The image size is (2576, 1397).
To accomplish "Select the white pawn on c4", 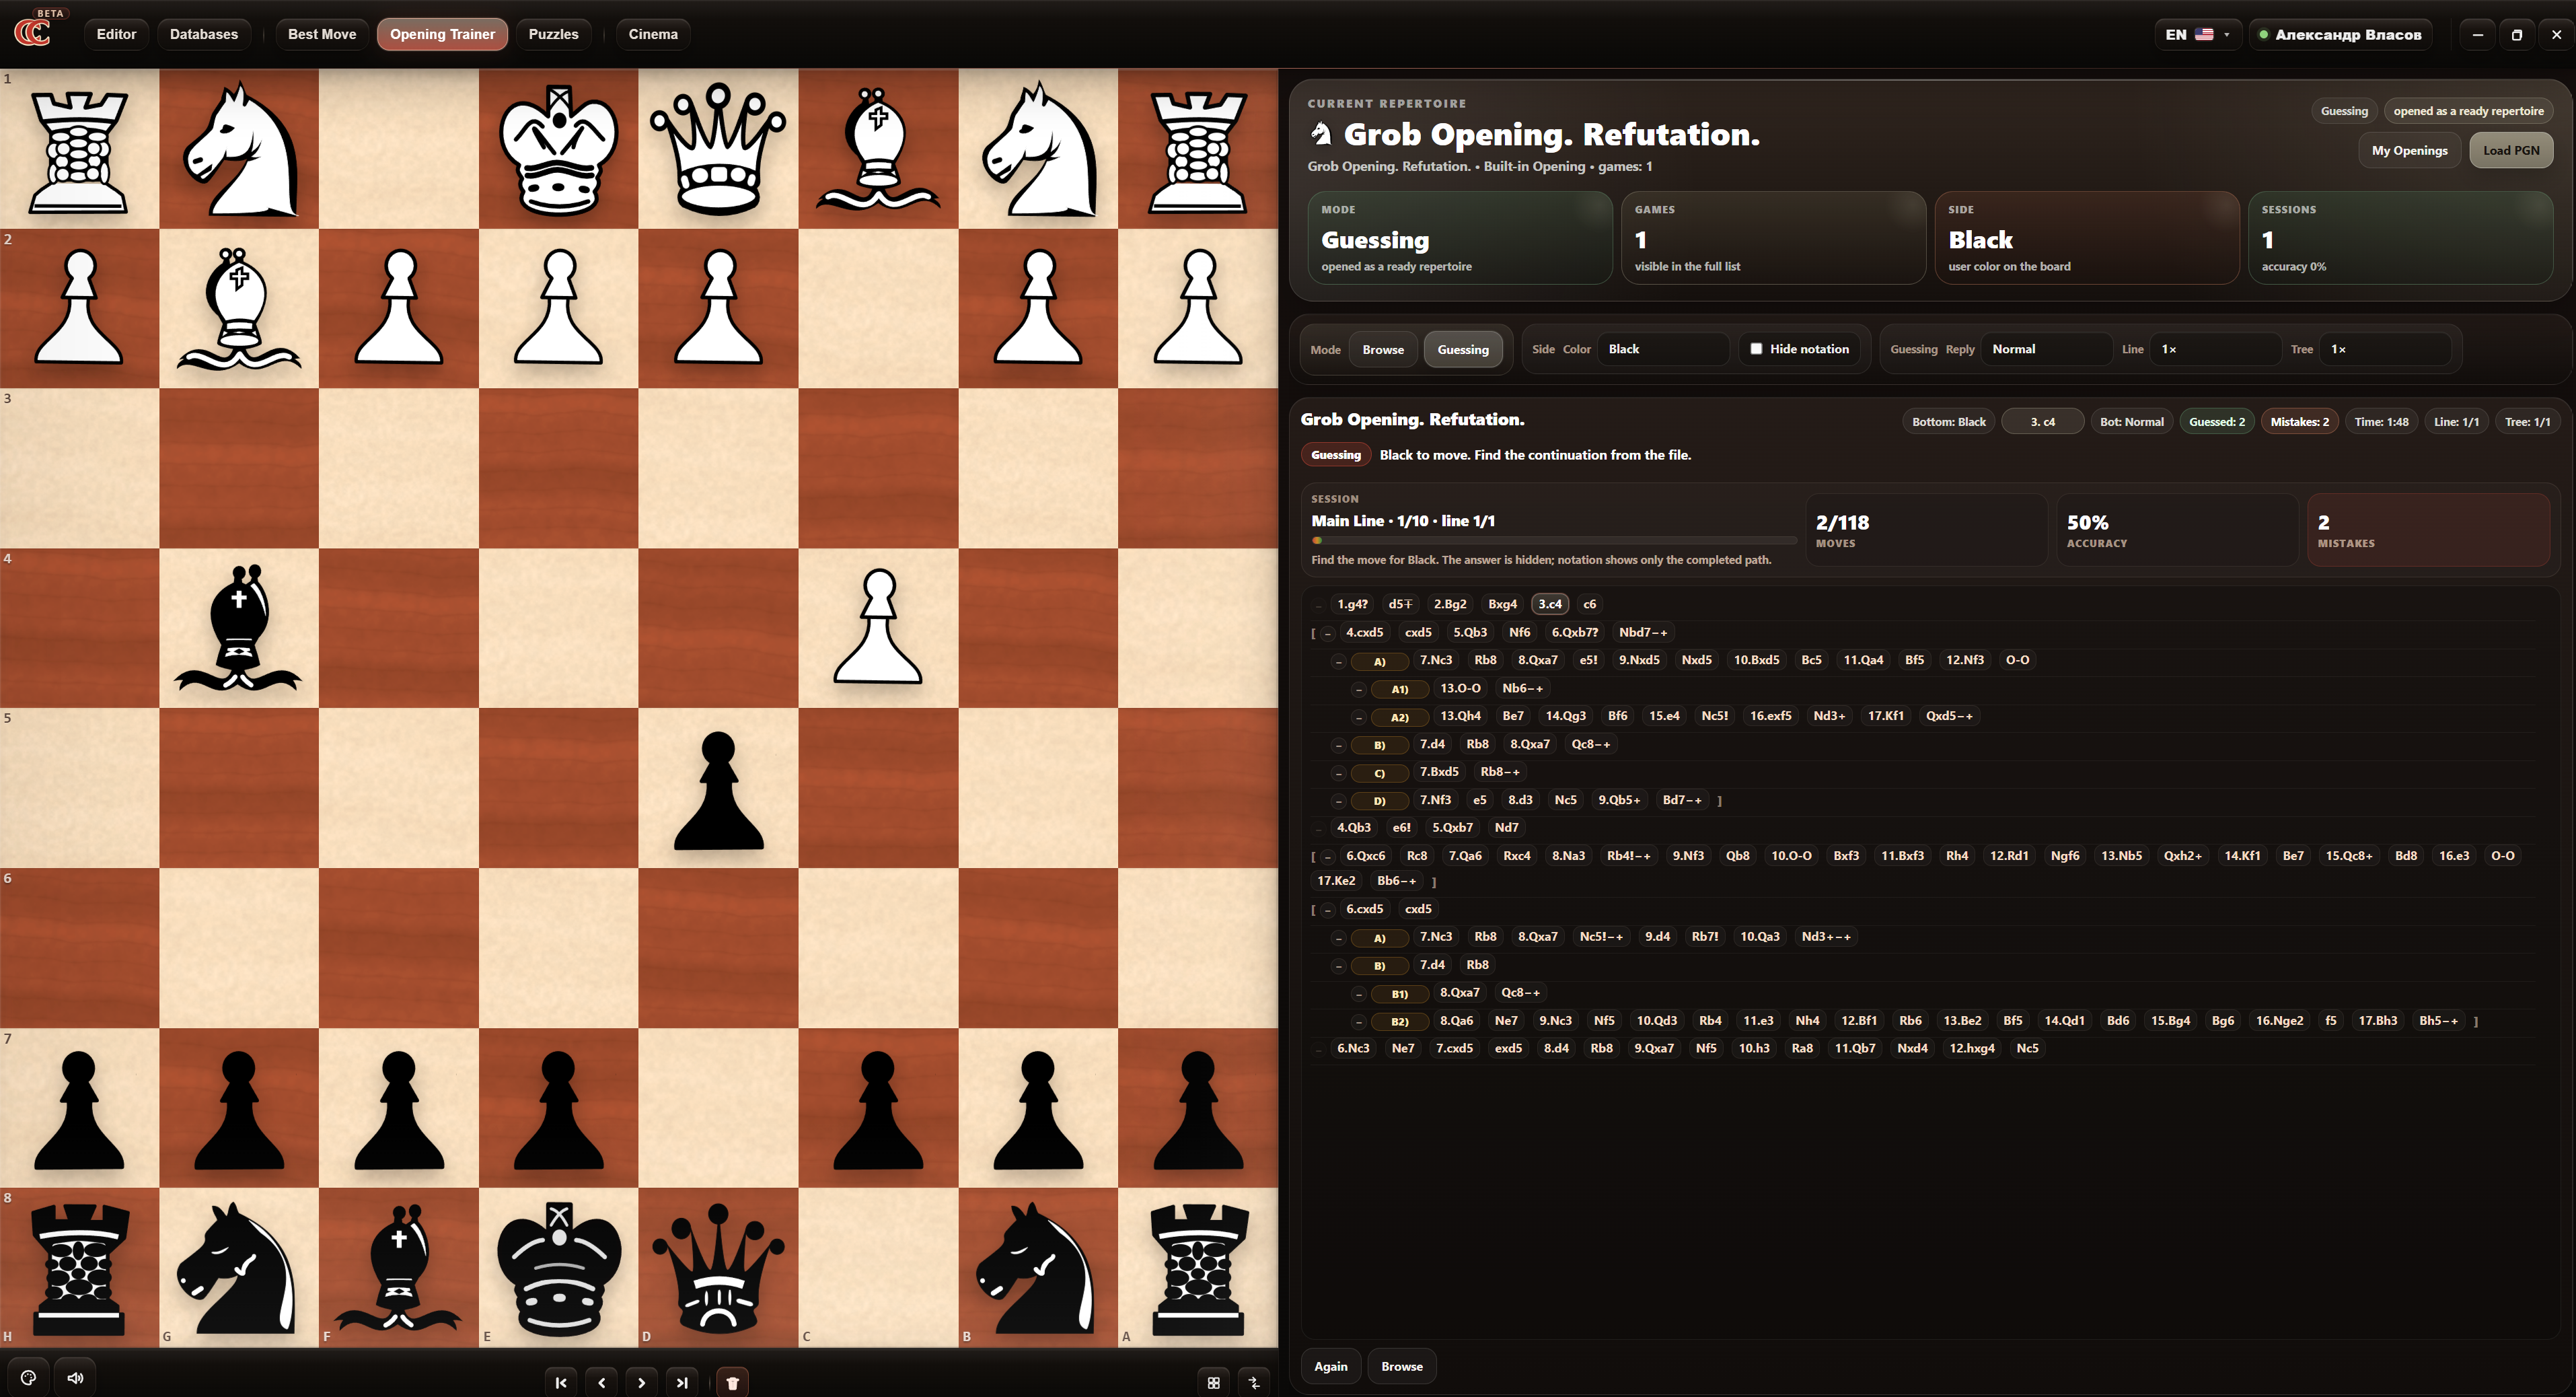I will (878, 626).
